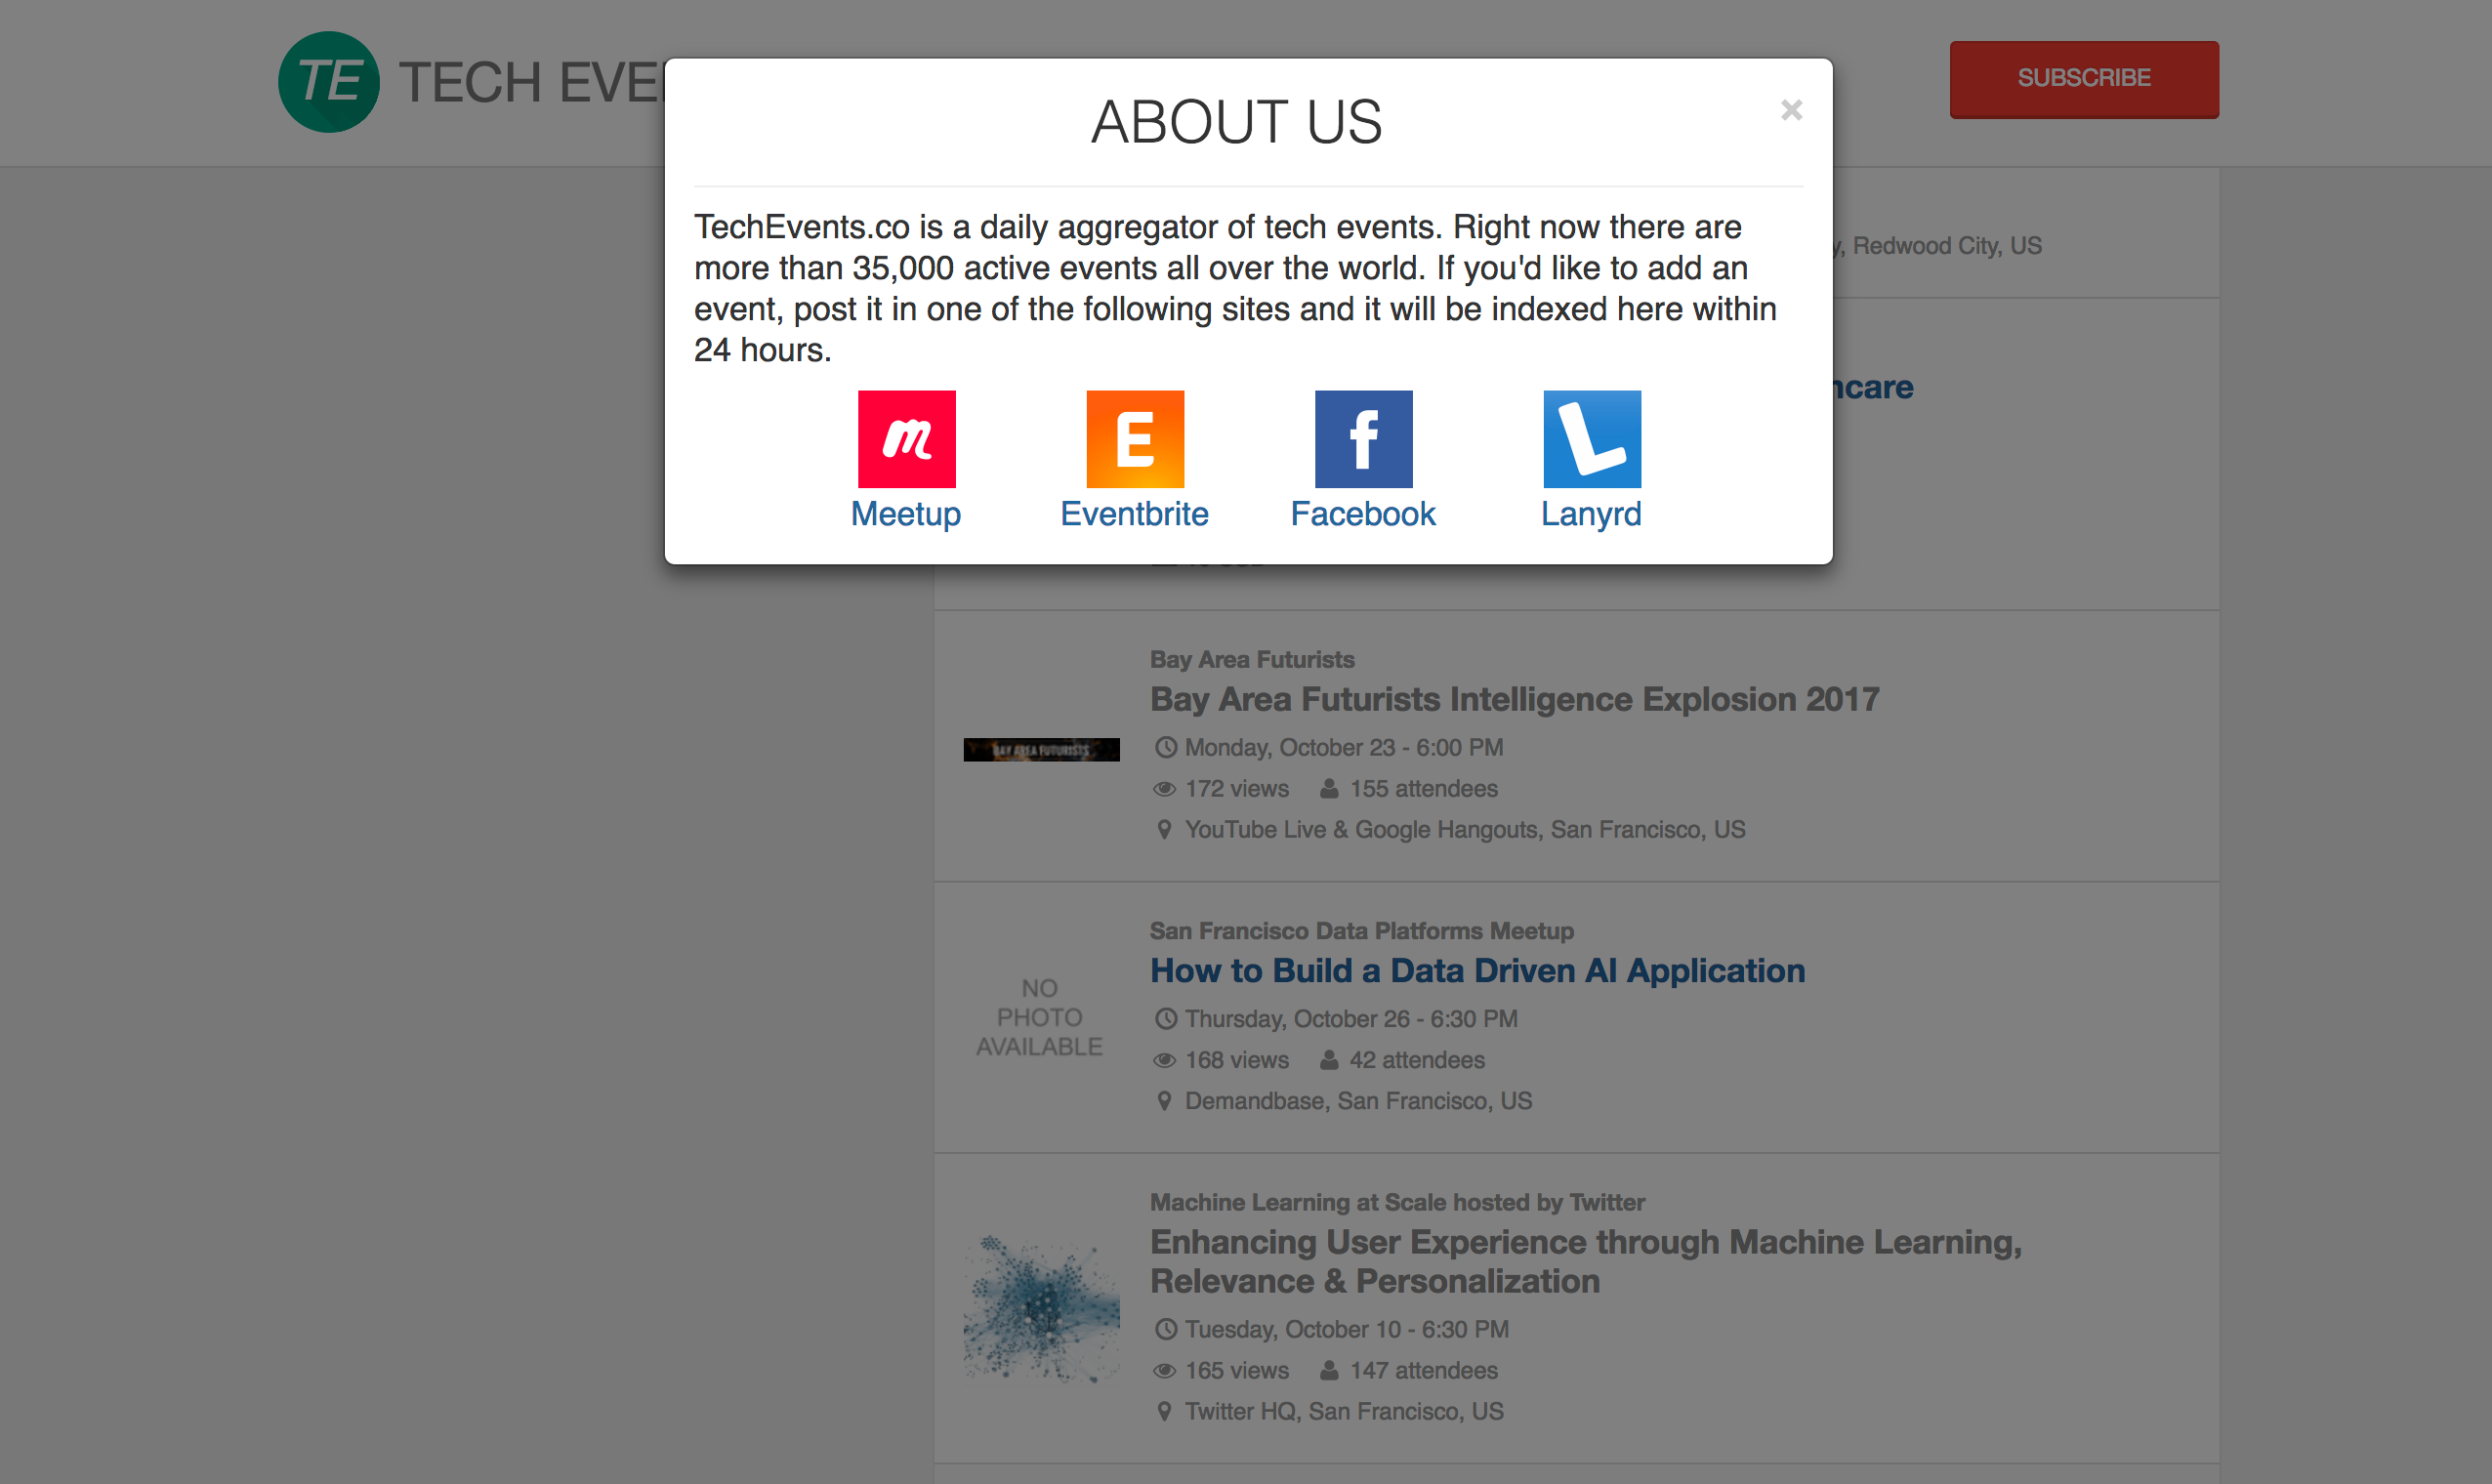
Task: Click location pin beside Twitter HQ
Action: 1164,1411
